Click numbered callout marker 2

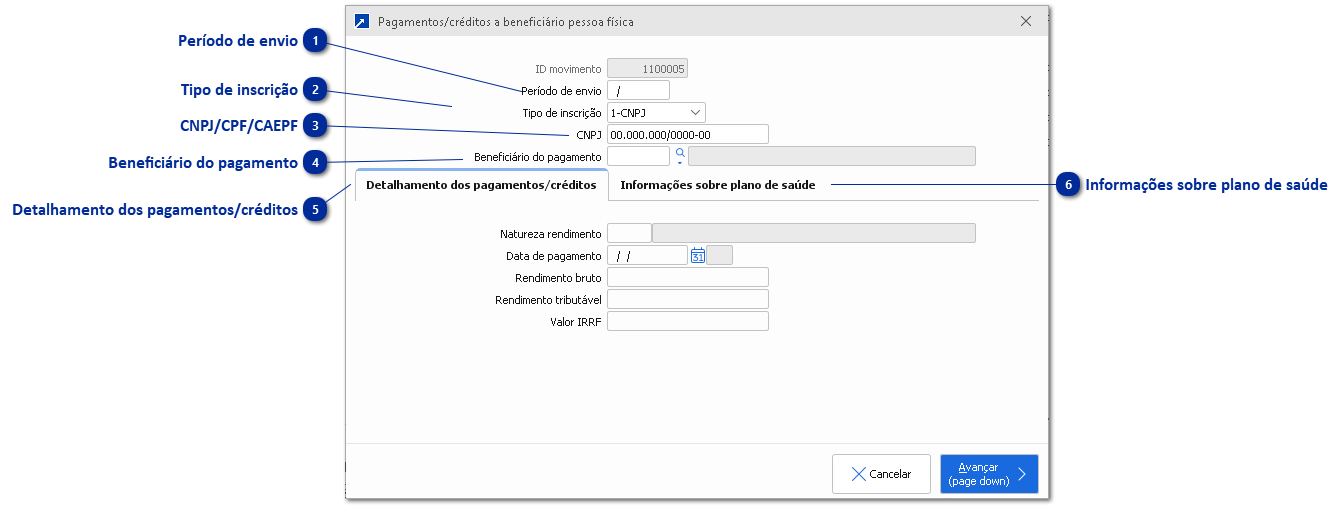(x=316, y=90)
